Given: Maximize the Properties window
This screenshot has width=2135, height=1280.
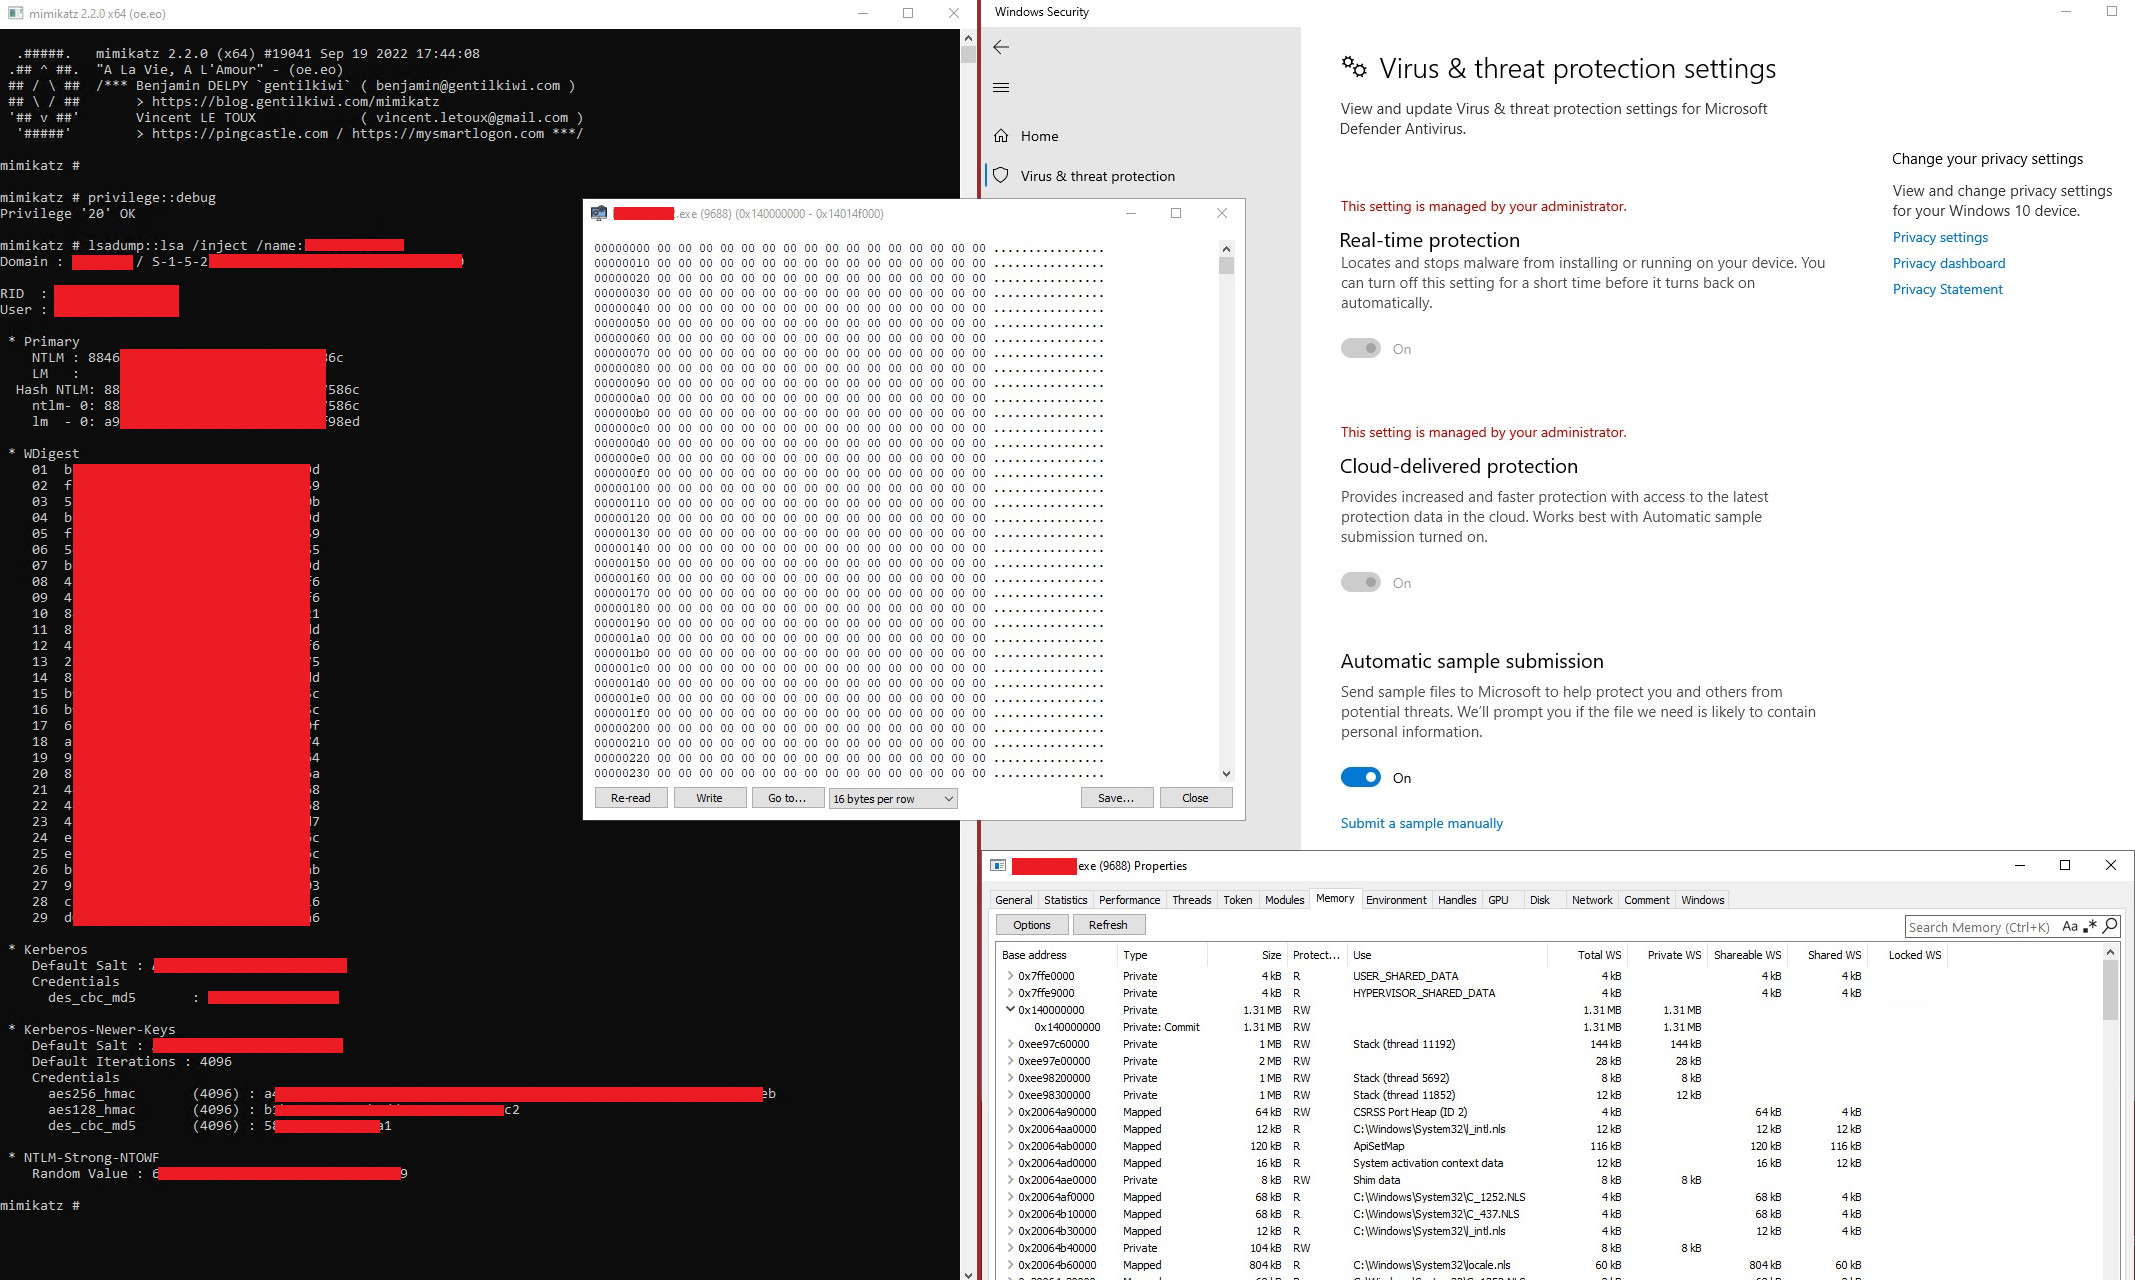Looking at the screenshot, I should point(2065,866).
